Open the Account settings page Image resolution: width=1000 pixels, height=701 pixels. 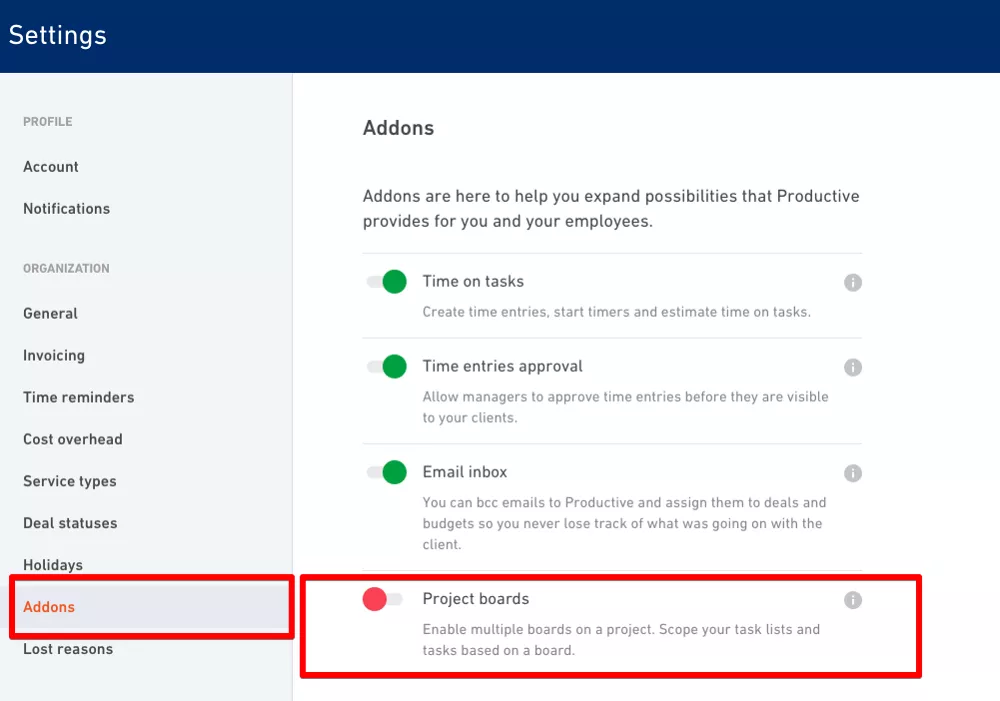point(51,166)
